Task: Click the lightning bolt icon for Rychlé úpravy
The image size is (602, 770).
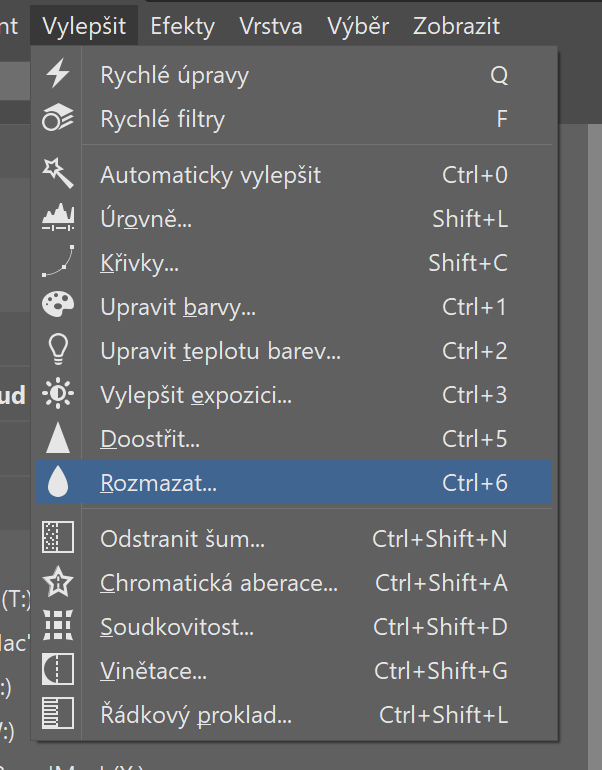Action: point(59,75)
